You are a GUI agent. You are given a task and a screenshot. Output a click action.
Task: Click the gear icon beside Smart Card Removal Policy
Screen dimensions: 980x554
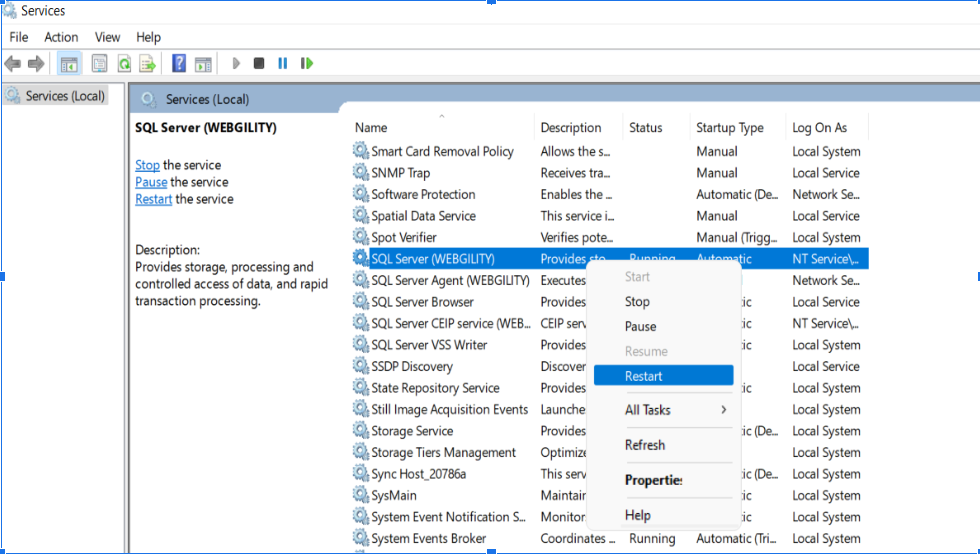[361, 150]
